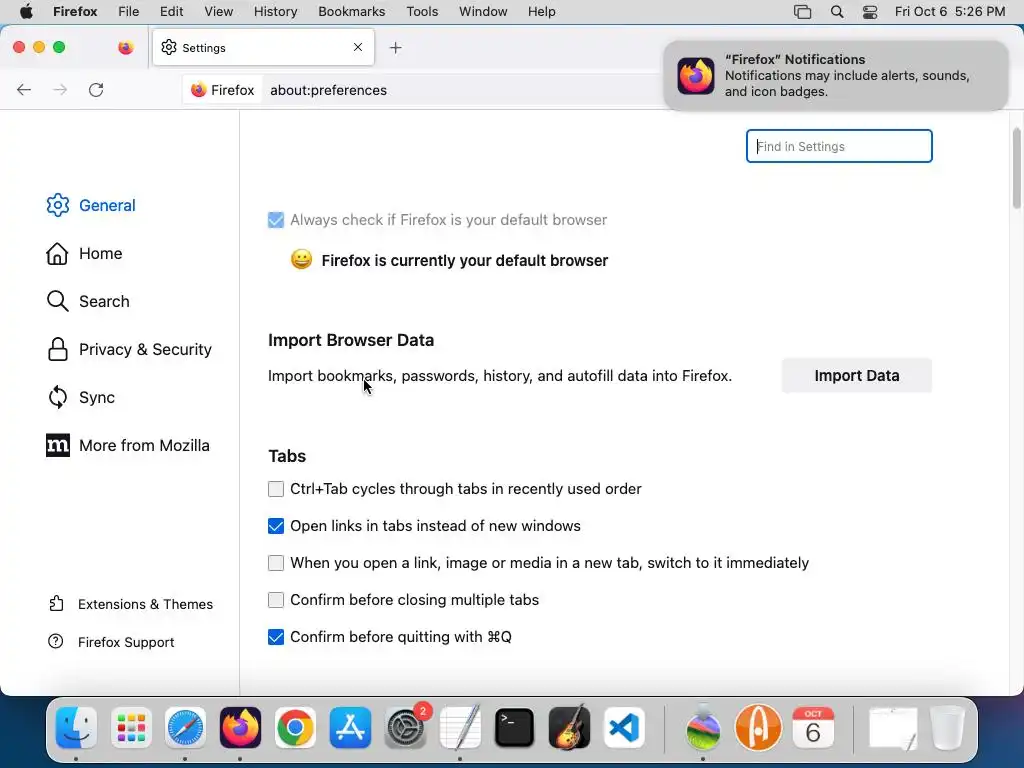This screenshot has width=1024, height=768.
Task: Open the Trash in the dock
Action: pos(948,728)
